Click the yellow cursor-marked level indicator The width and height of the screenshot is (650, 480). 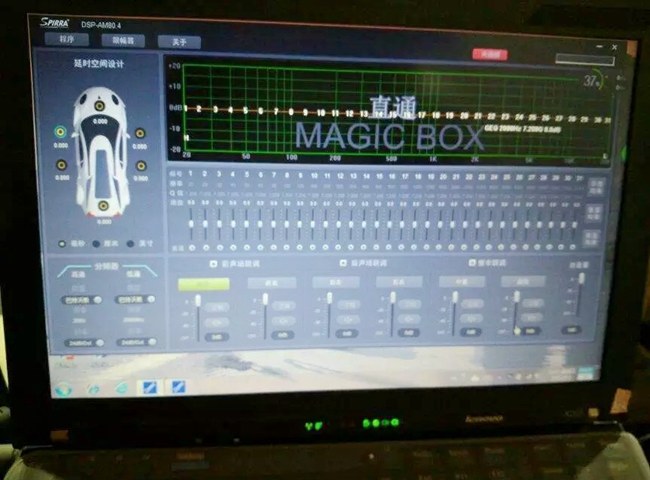(x=517, y=331)
